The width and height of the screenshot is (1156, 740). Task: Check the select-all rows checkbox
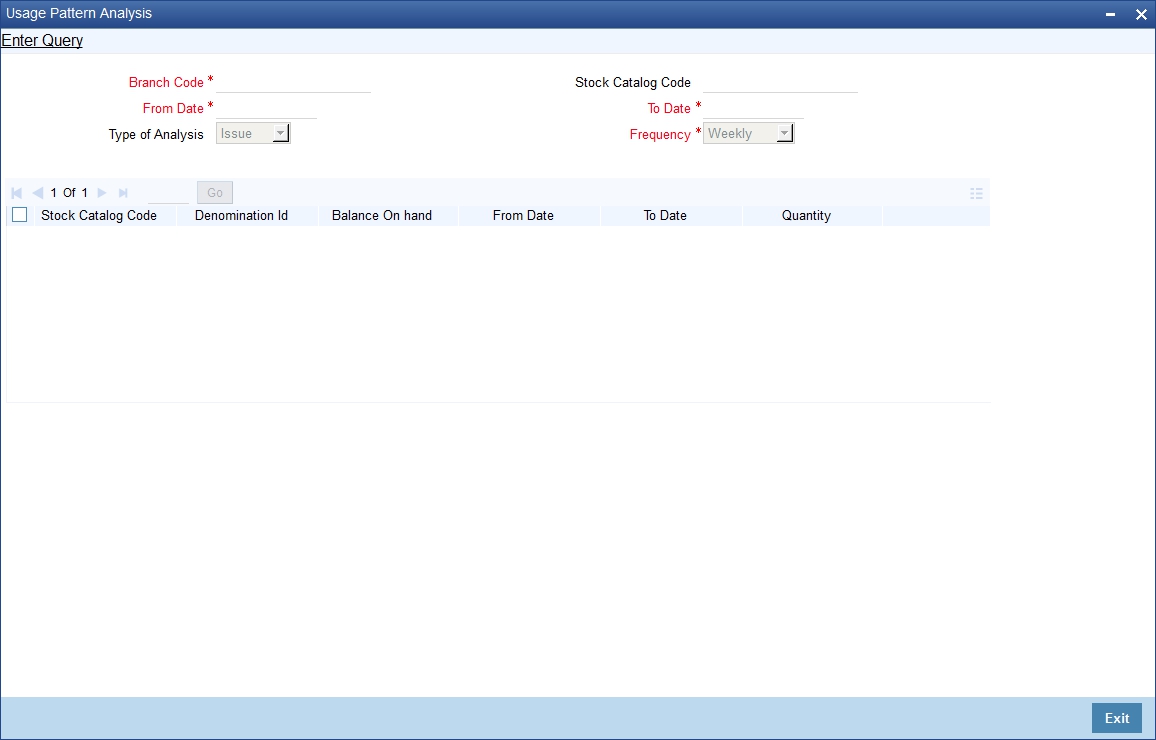(x=20, y=215)
